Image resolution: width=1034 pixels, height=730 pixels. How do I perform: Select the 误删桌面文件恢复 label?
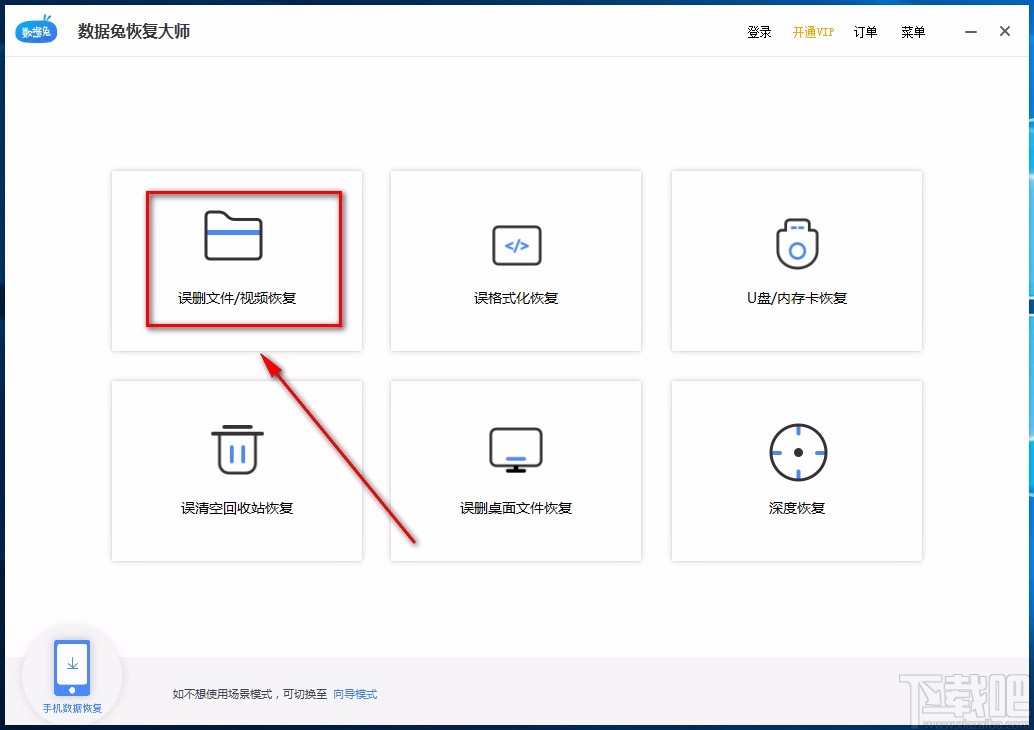516,508
